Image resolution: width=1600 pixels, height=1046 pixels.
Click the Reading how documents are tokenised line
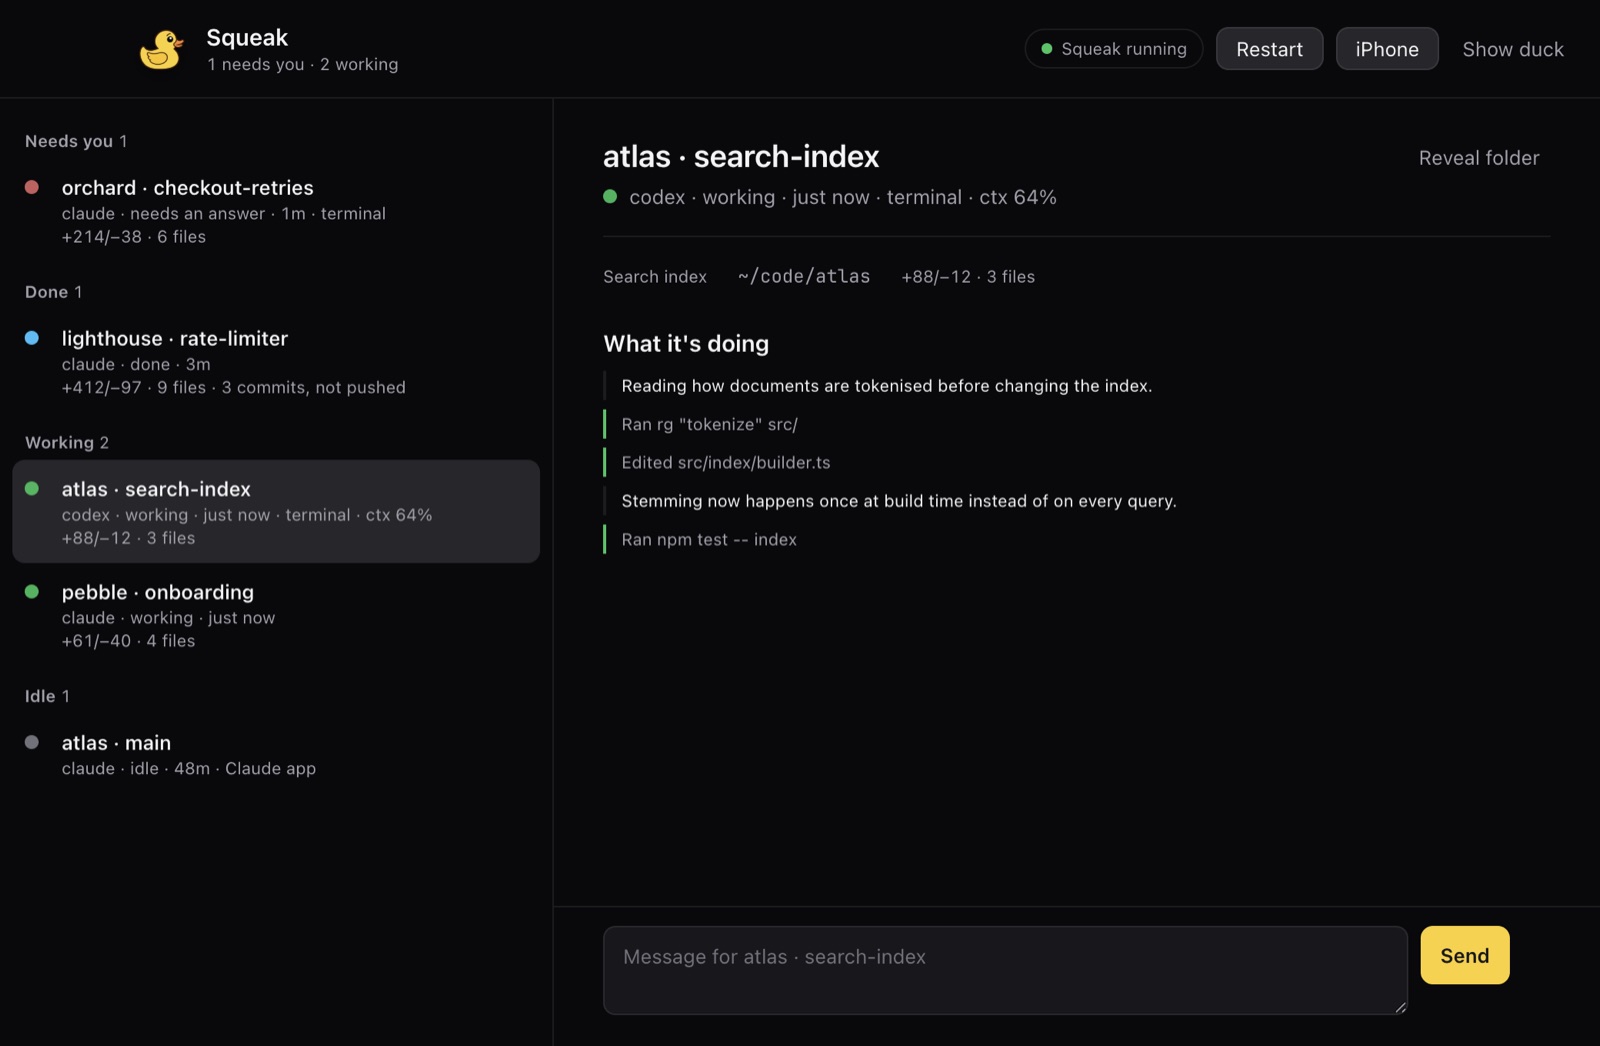click(x=887, y=386)
